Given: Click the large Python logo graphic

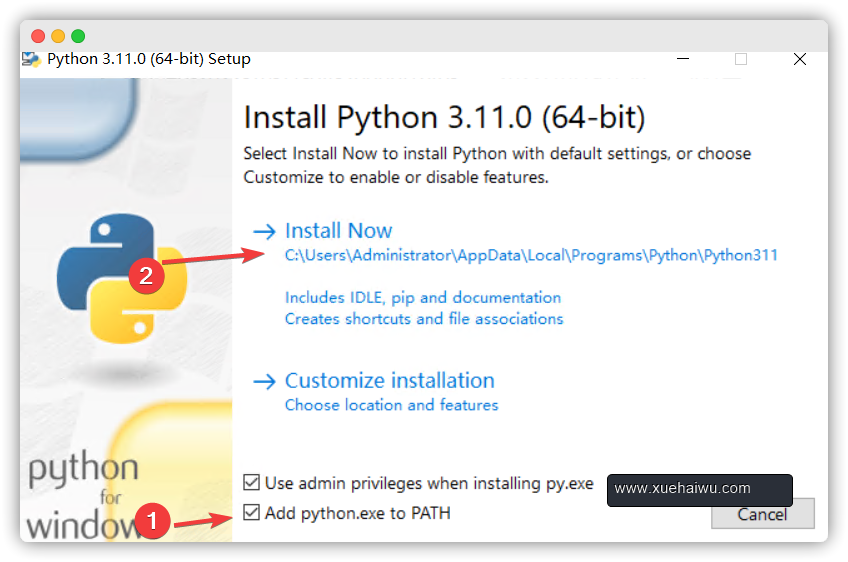Looking at the screenshot, I should pyautogui.click(x=122, y=279).
